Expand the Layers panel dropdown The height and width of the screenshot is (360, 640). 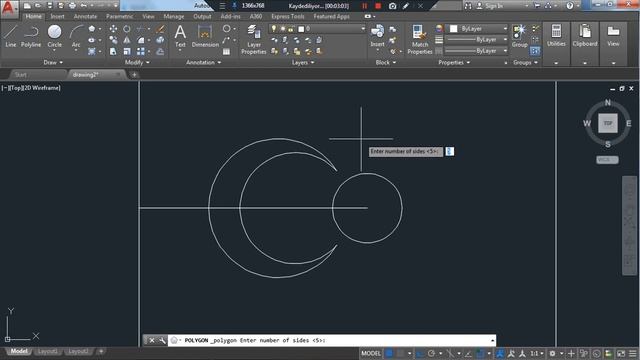[303, 62]
